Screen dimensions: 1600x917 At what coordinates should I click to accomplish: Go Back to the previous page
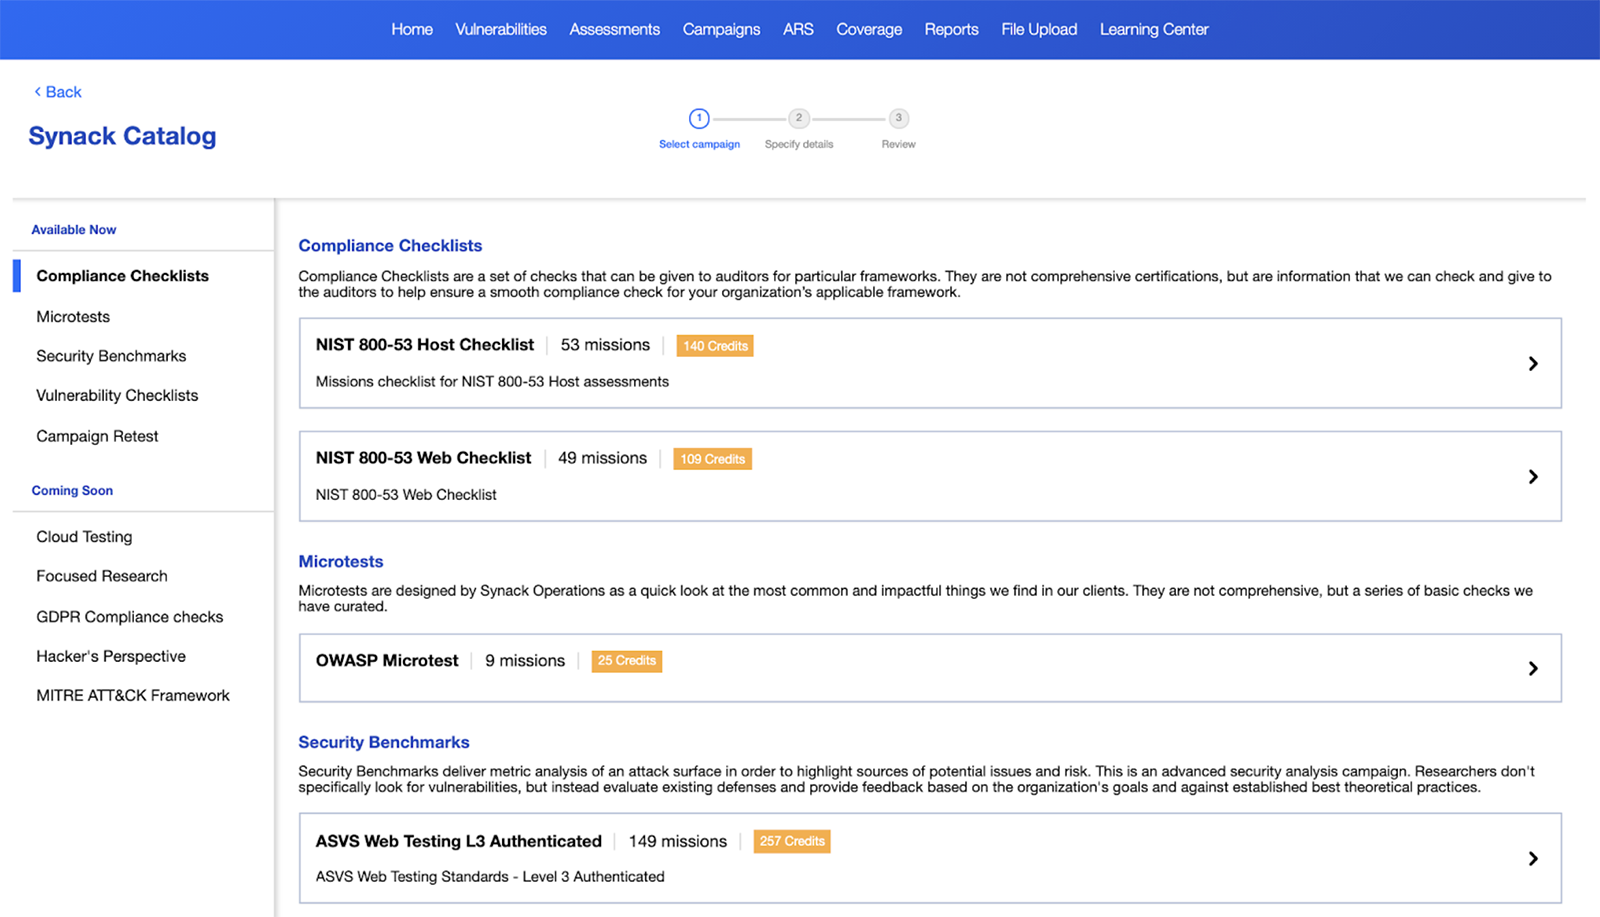(x=57, y=91)
